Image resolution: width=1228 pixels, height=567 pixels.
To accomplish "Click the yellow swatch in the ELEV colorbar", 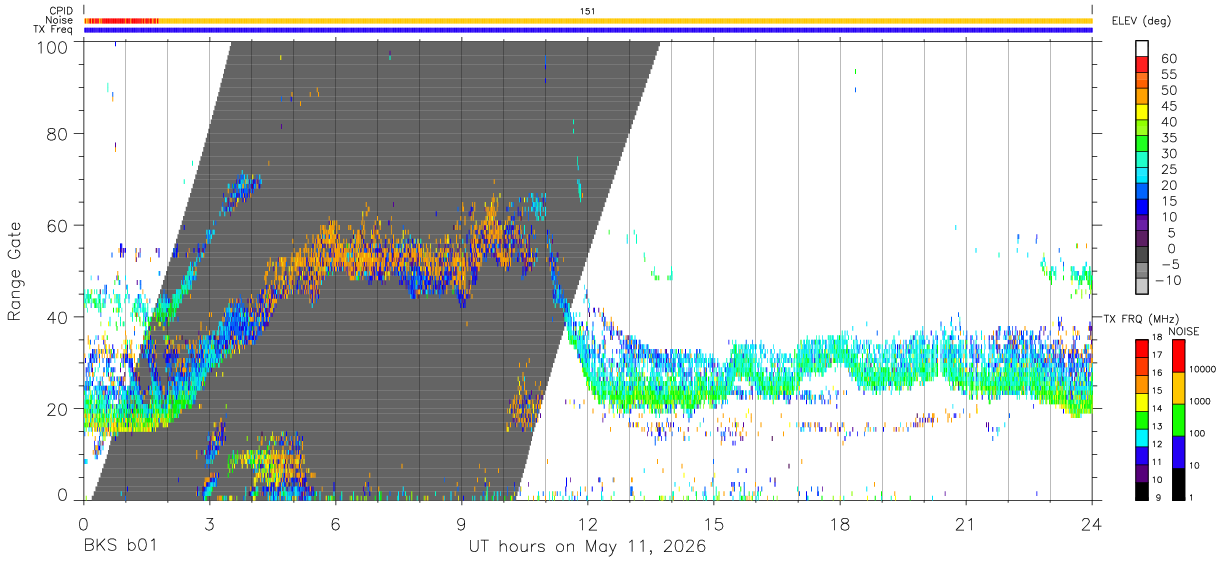I will (x=1143, y=113).
